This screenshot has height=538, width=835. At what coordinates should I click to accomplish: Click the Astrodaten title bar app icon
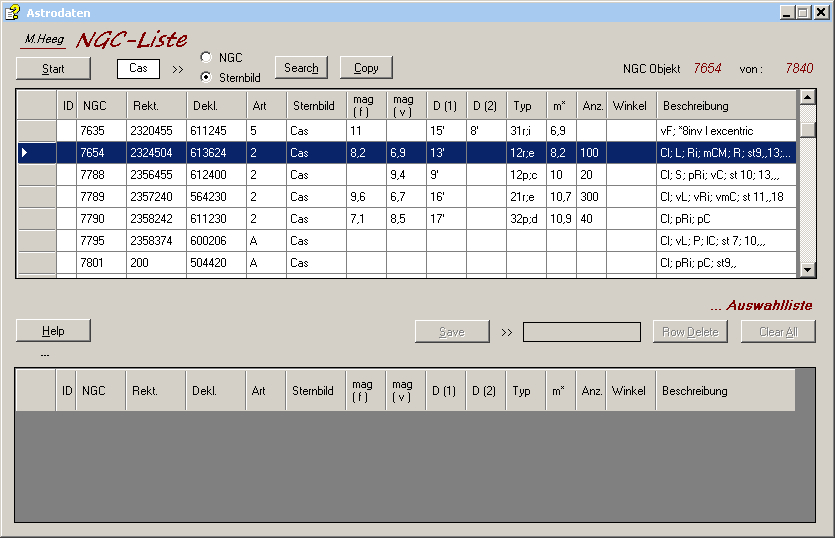click(13, 12)
